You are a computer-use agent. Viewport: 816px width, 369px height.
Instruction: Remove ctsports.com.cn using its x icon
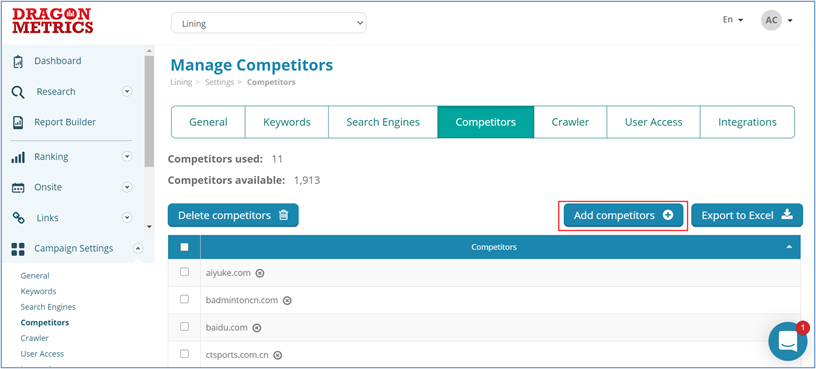[278, 355]
